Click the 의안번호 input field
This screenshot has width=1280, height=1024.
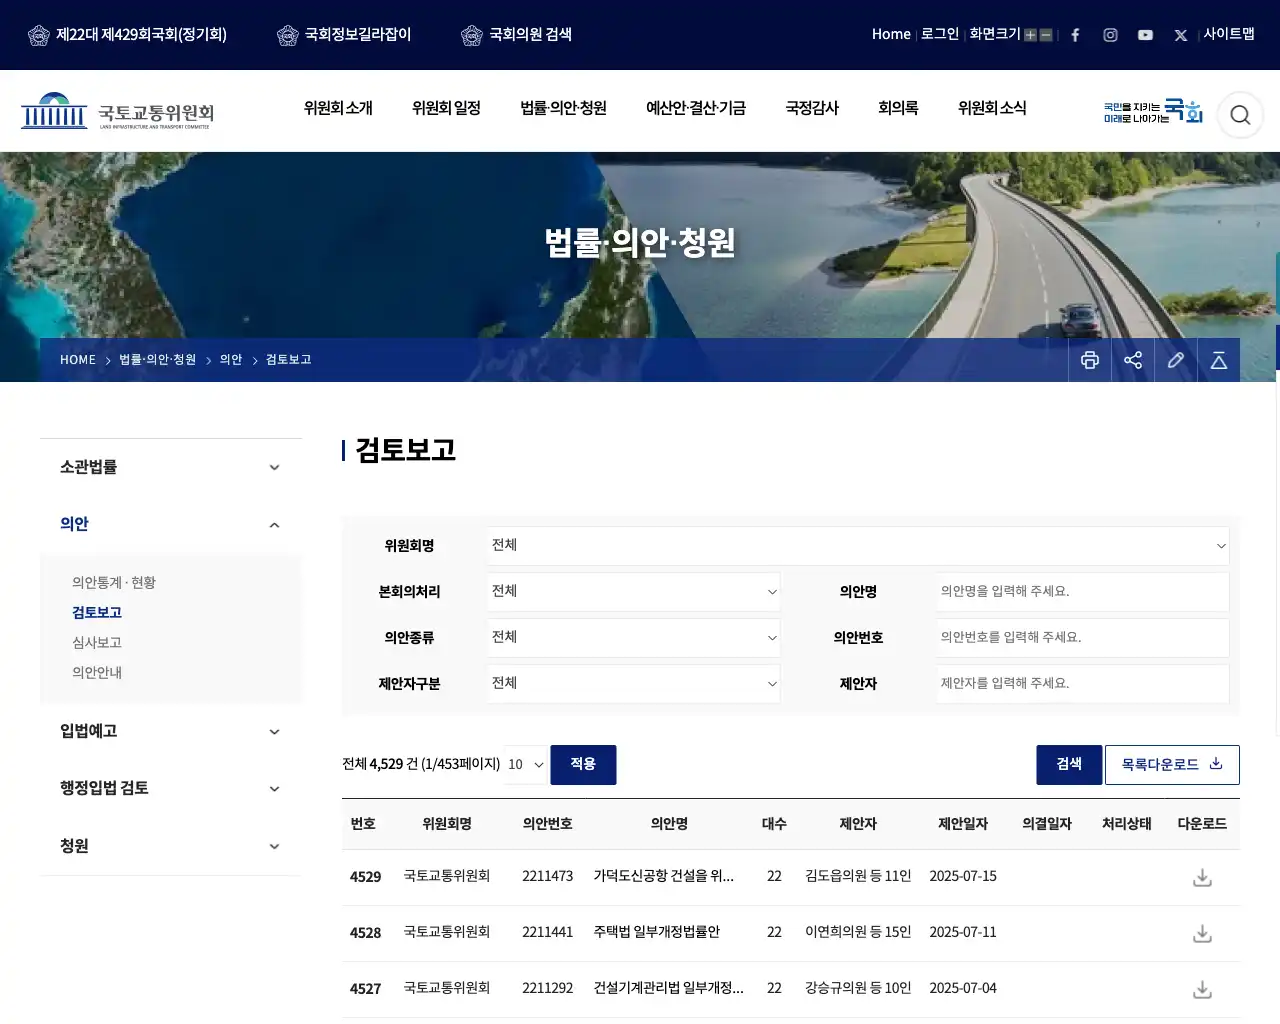[x=1083, y=637]
